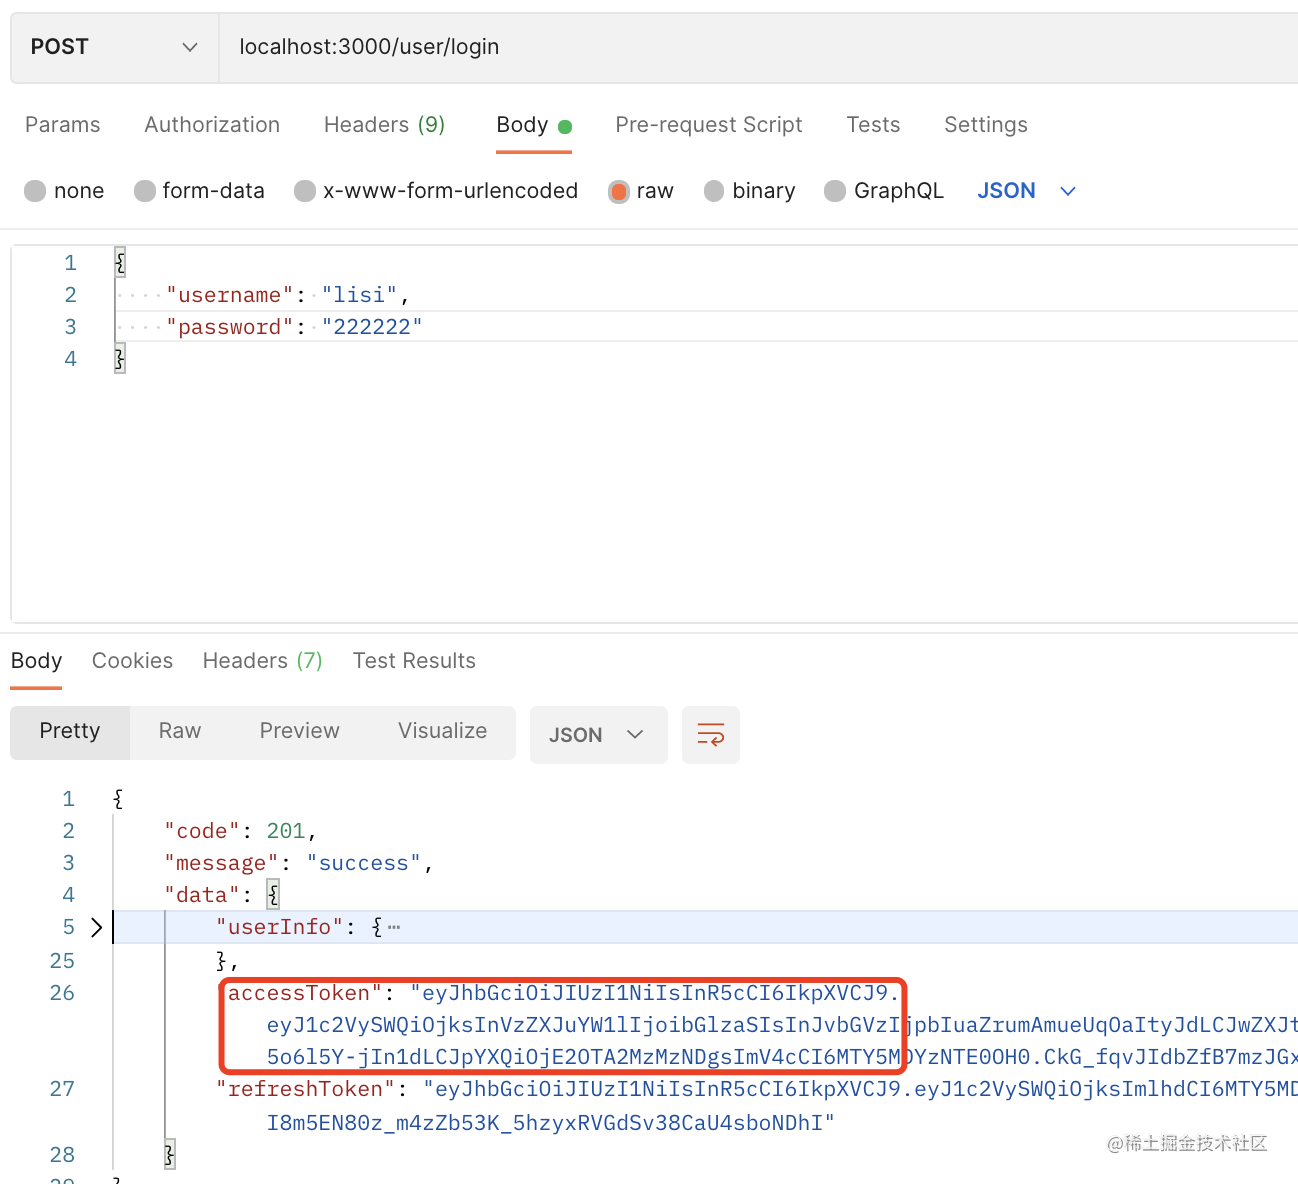This screenshot has width=1298, height=1184.
Task: Collapse the data object at its brace
Action: click(x=273, y=895)
